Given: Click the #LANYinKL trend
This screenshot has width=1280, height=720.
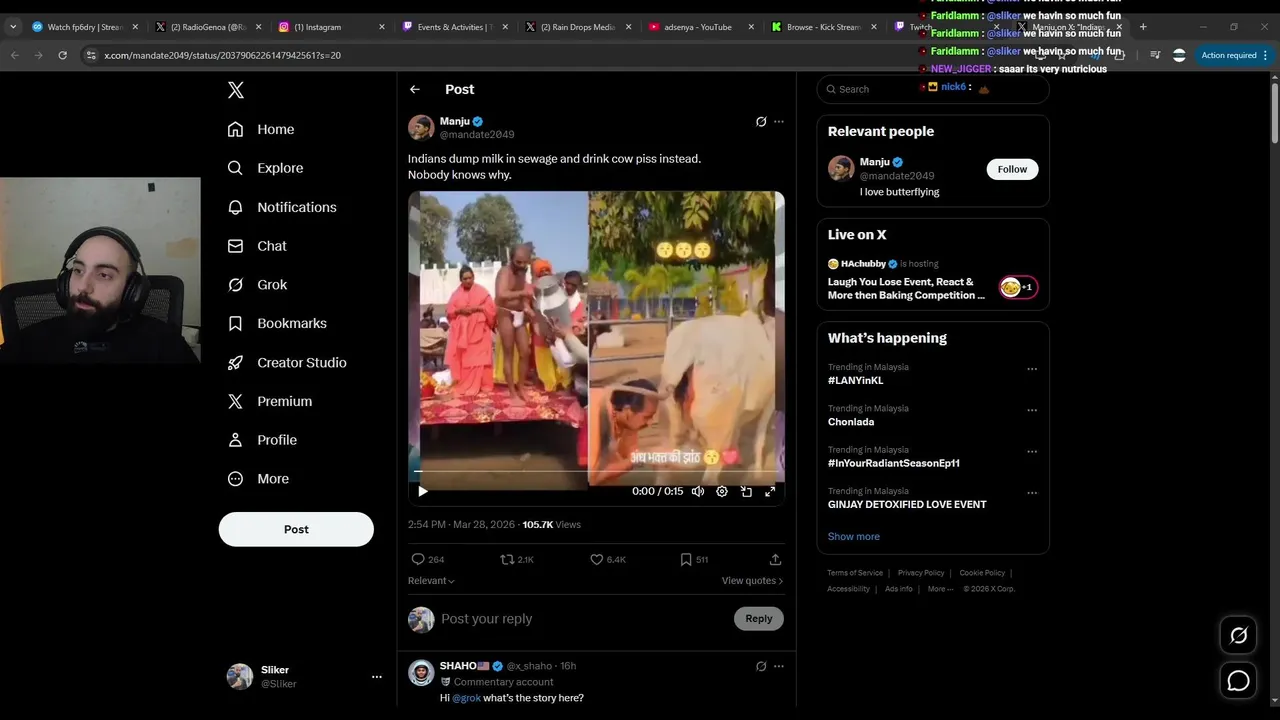Looking at the screenshot, I should coord(856,381).
